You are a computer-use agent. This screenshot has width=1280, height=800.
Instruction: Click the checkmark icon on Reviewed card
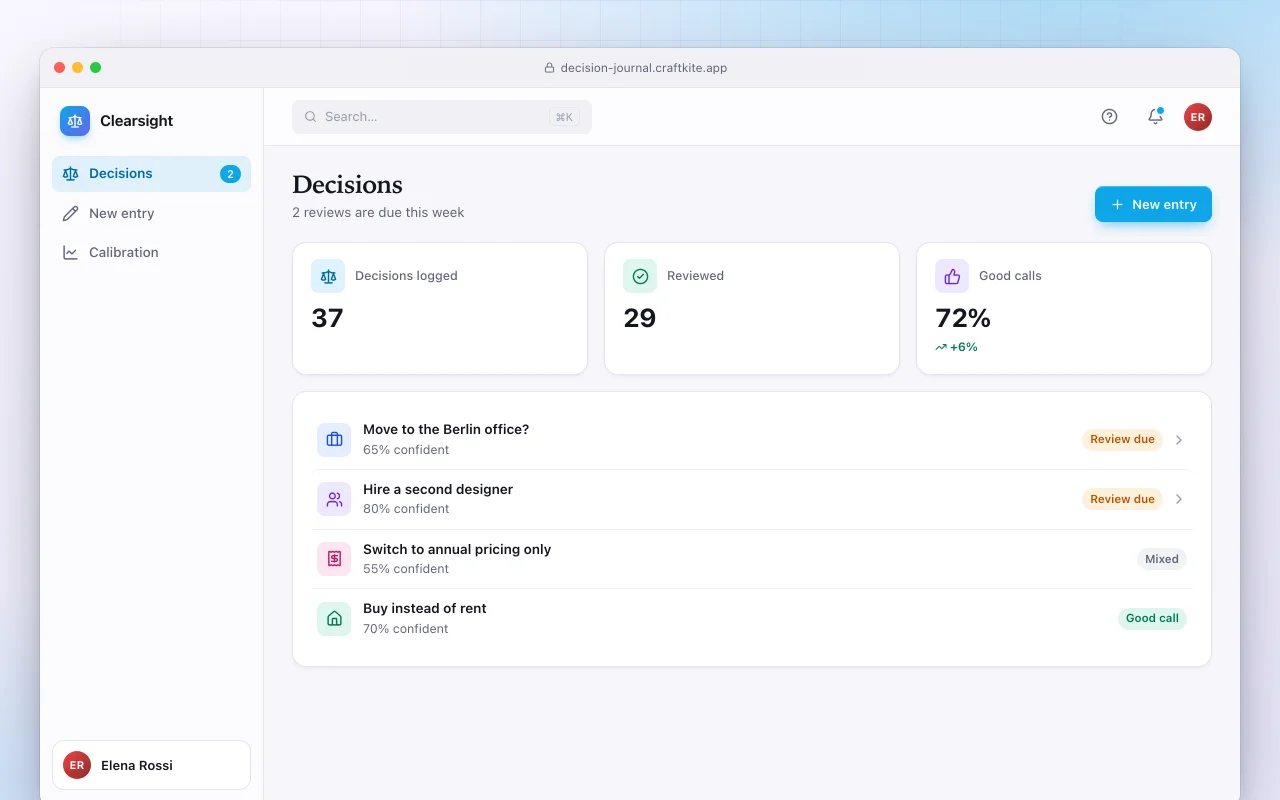click(640, 276)
